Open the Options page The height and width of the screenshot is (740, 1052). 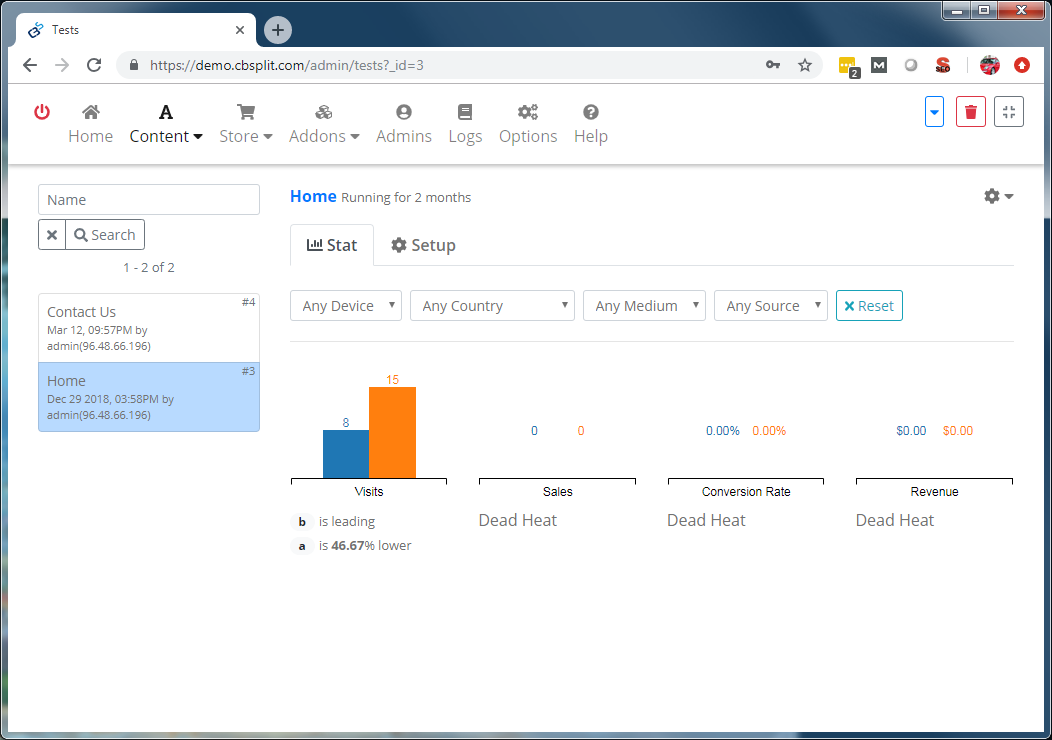(528, 124)
